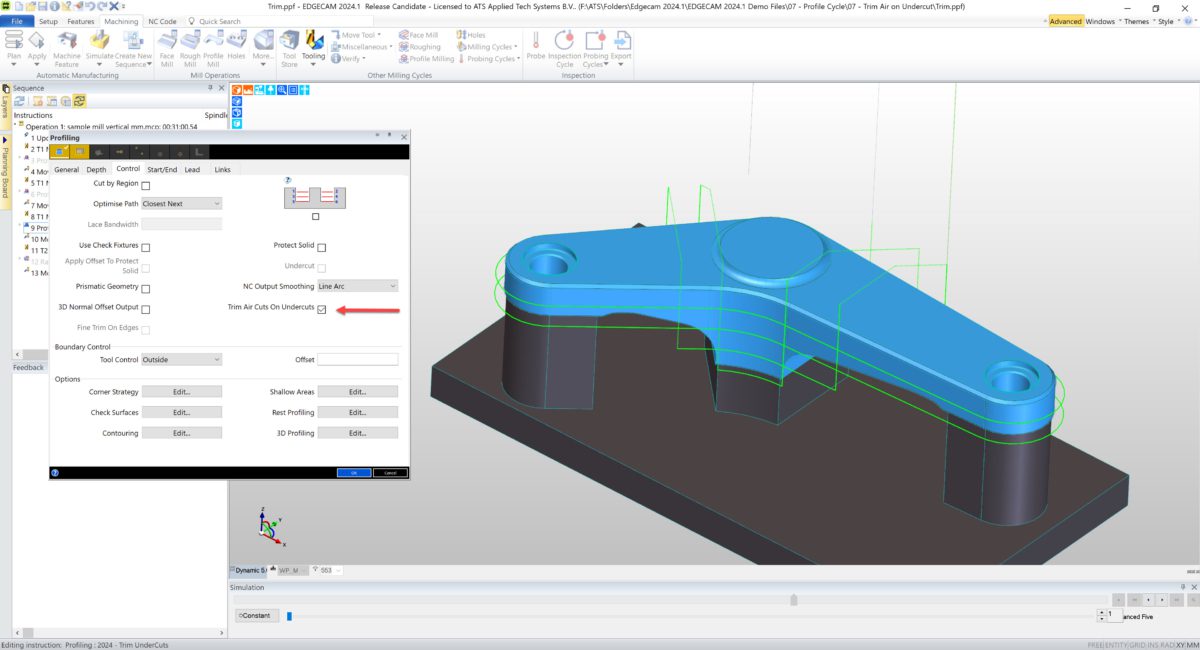Viewport: 1200px width, 650px height.
Task: Enable the Cut by Region checkbox
Action: [x=145, y=185]
